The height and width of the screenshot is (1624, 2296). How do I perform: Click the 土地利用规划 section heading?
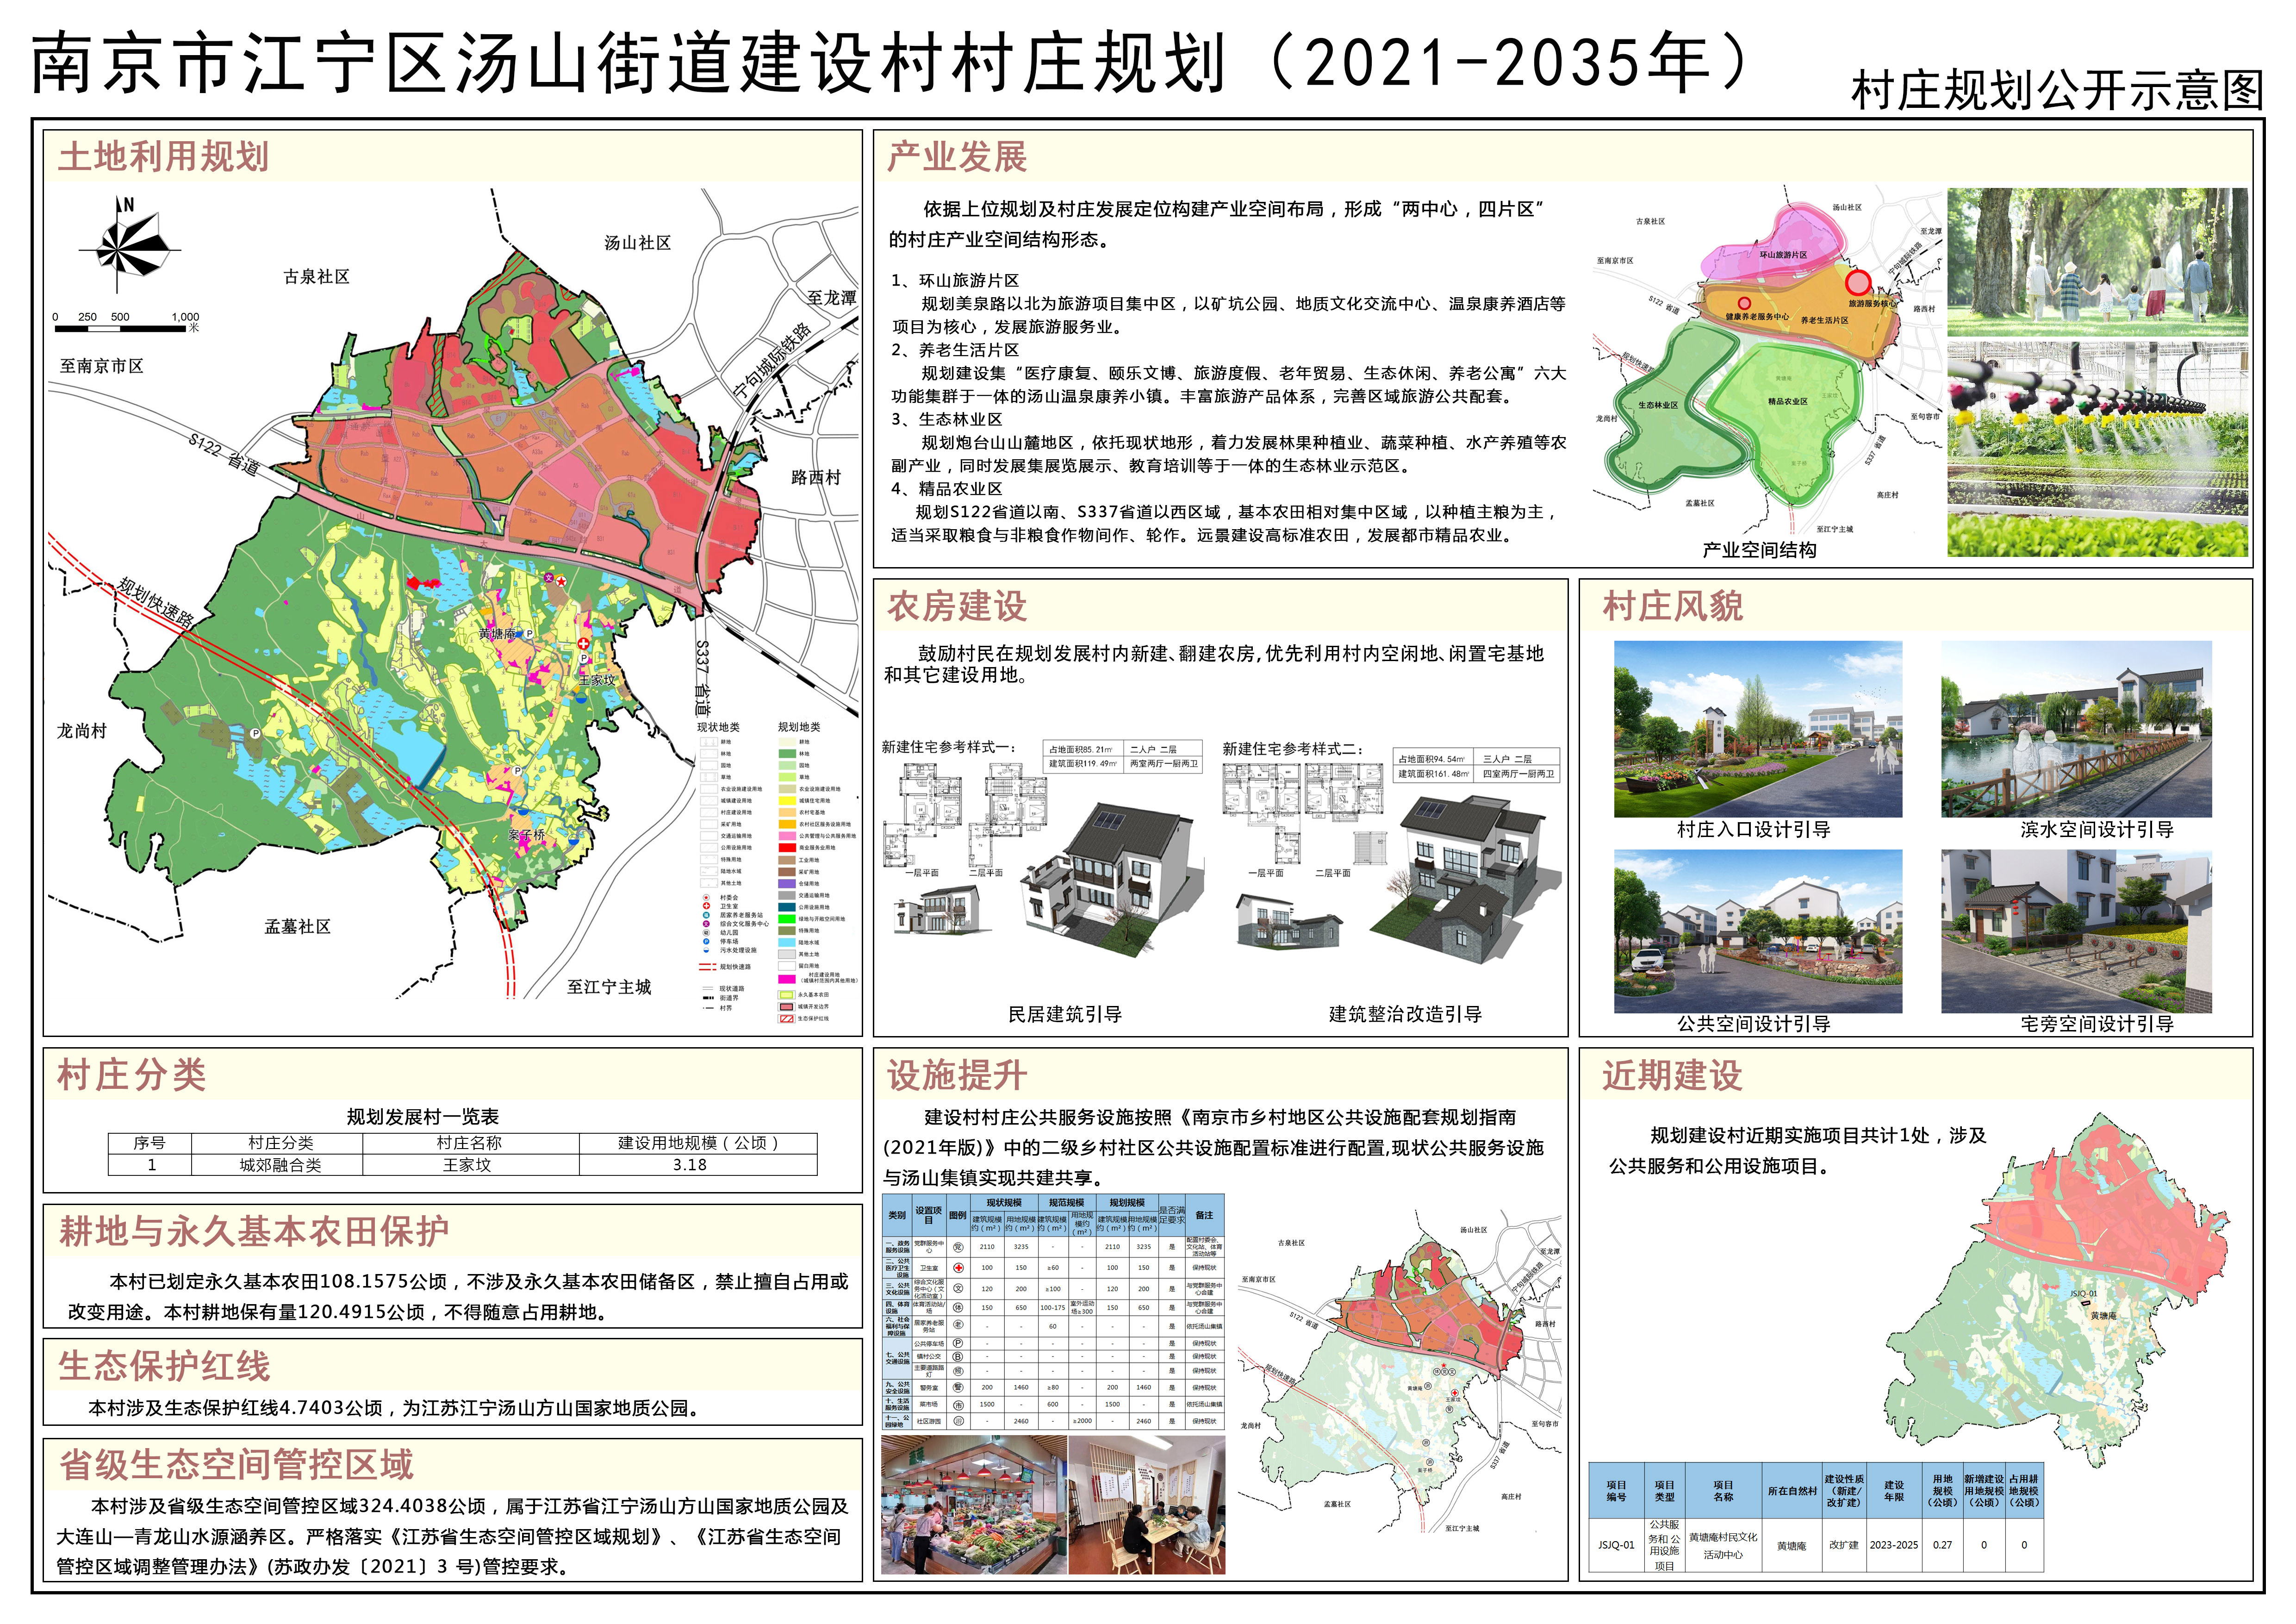coord(163,157)
